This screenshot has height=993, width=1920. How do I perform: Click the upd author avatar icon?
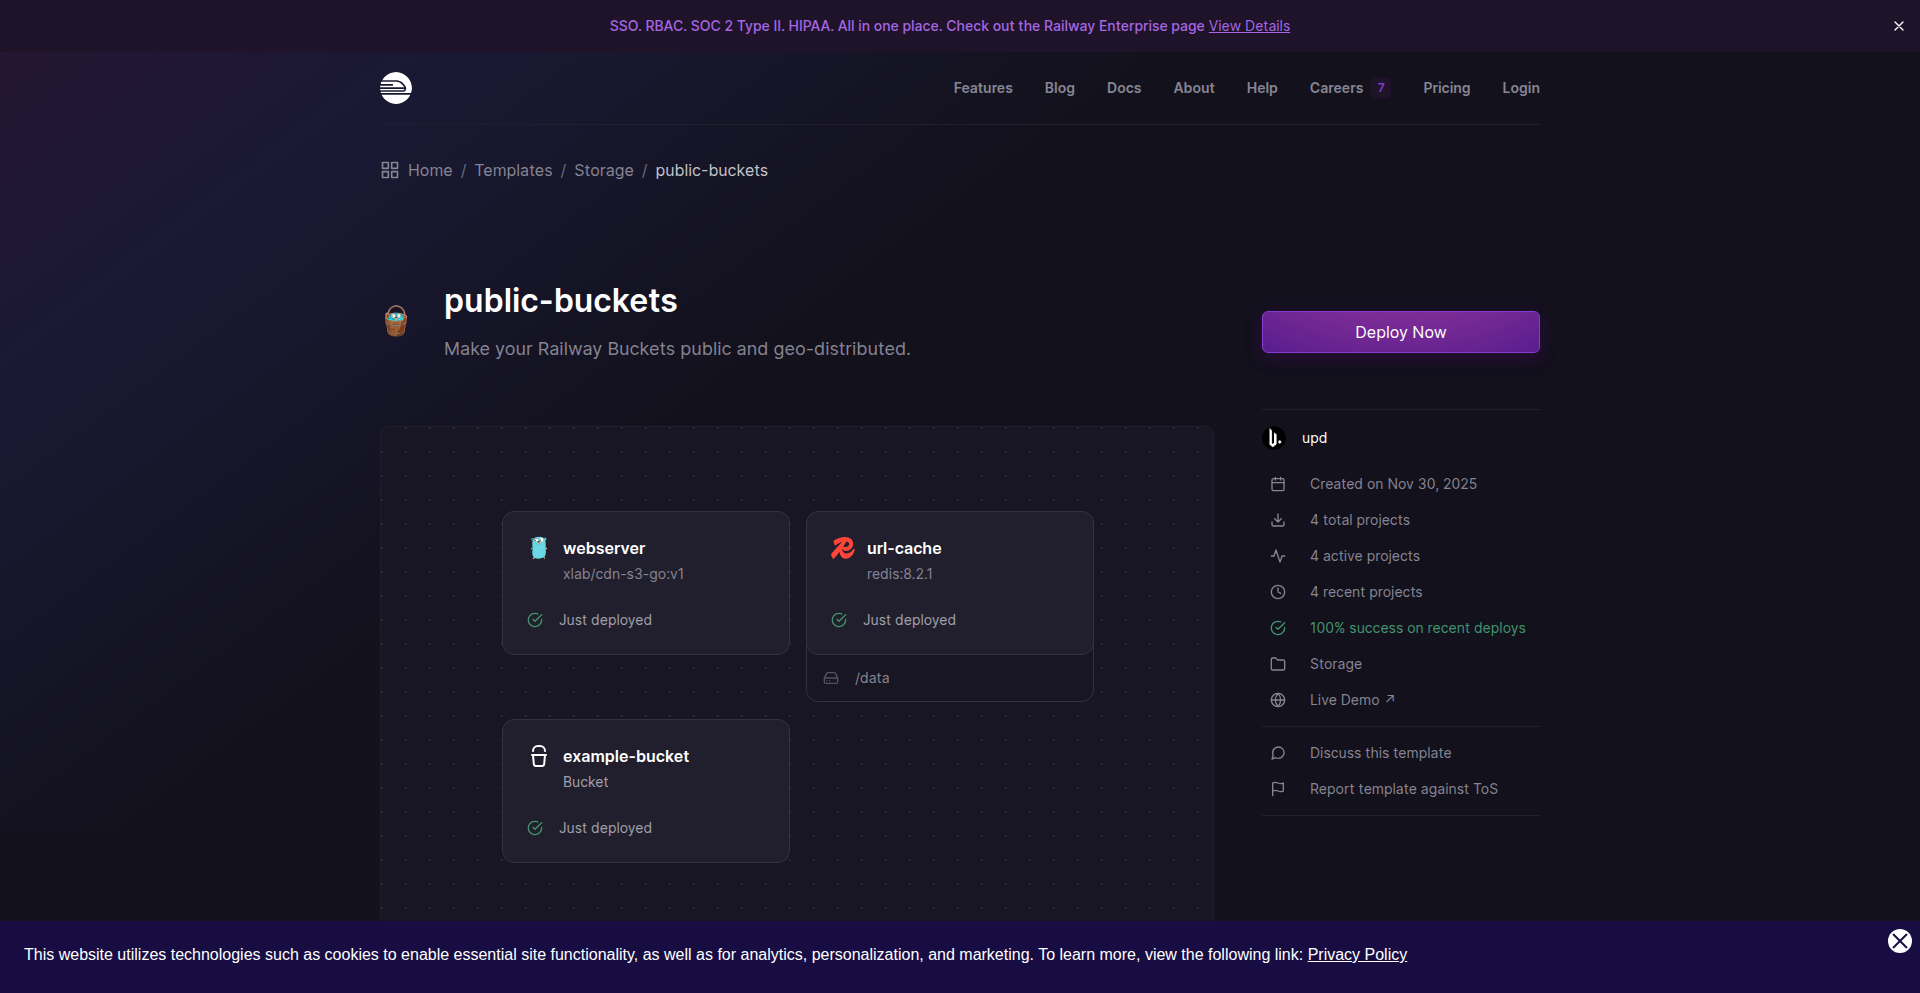tap(1275, 438)
